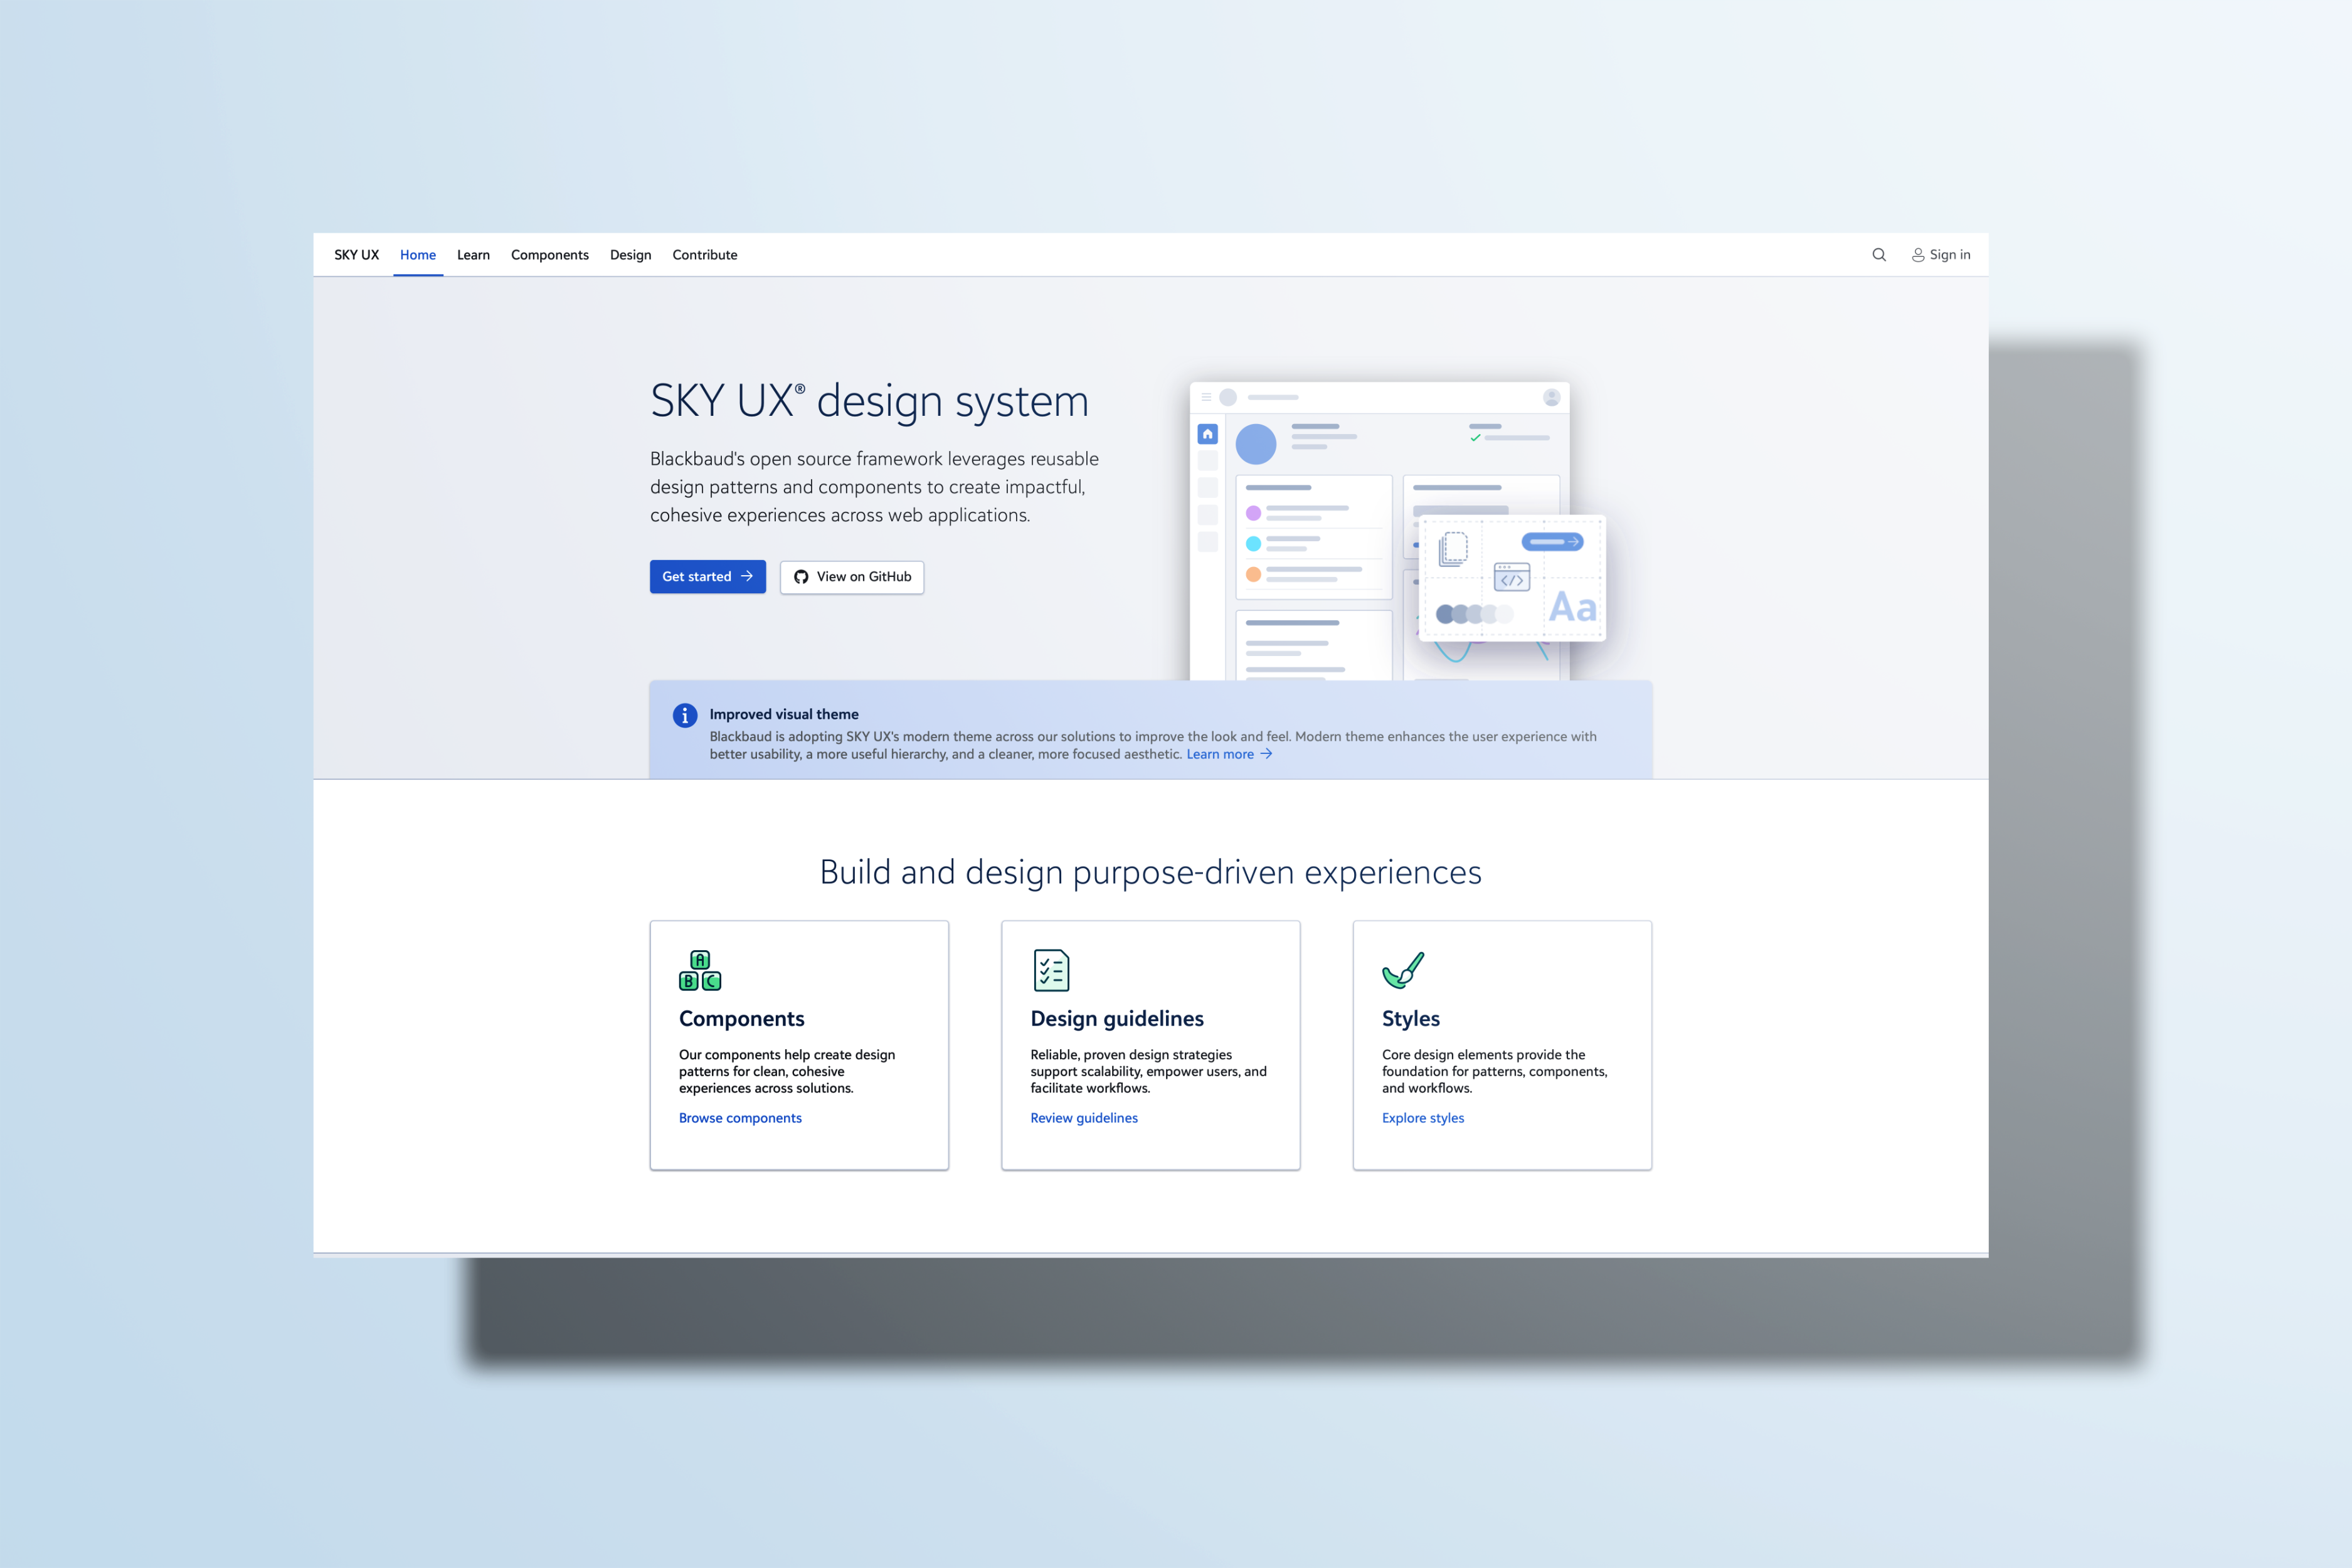Click the Sign in link
The height and width of the screenshot is (1568, 2352).
click(x=1941, y=255)
